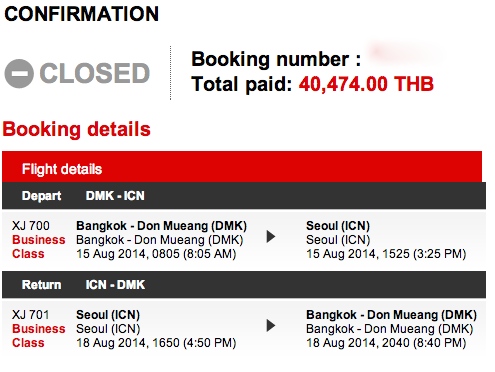Click flight number XJ 700
The image size is (495, 372).
tap(31, 226)
